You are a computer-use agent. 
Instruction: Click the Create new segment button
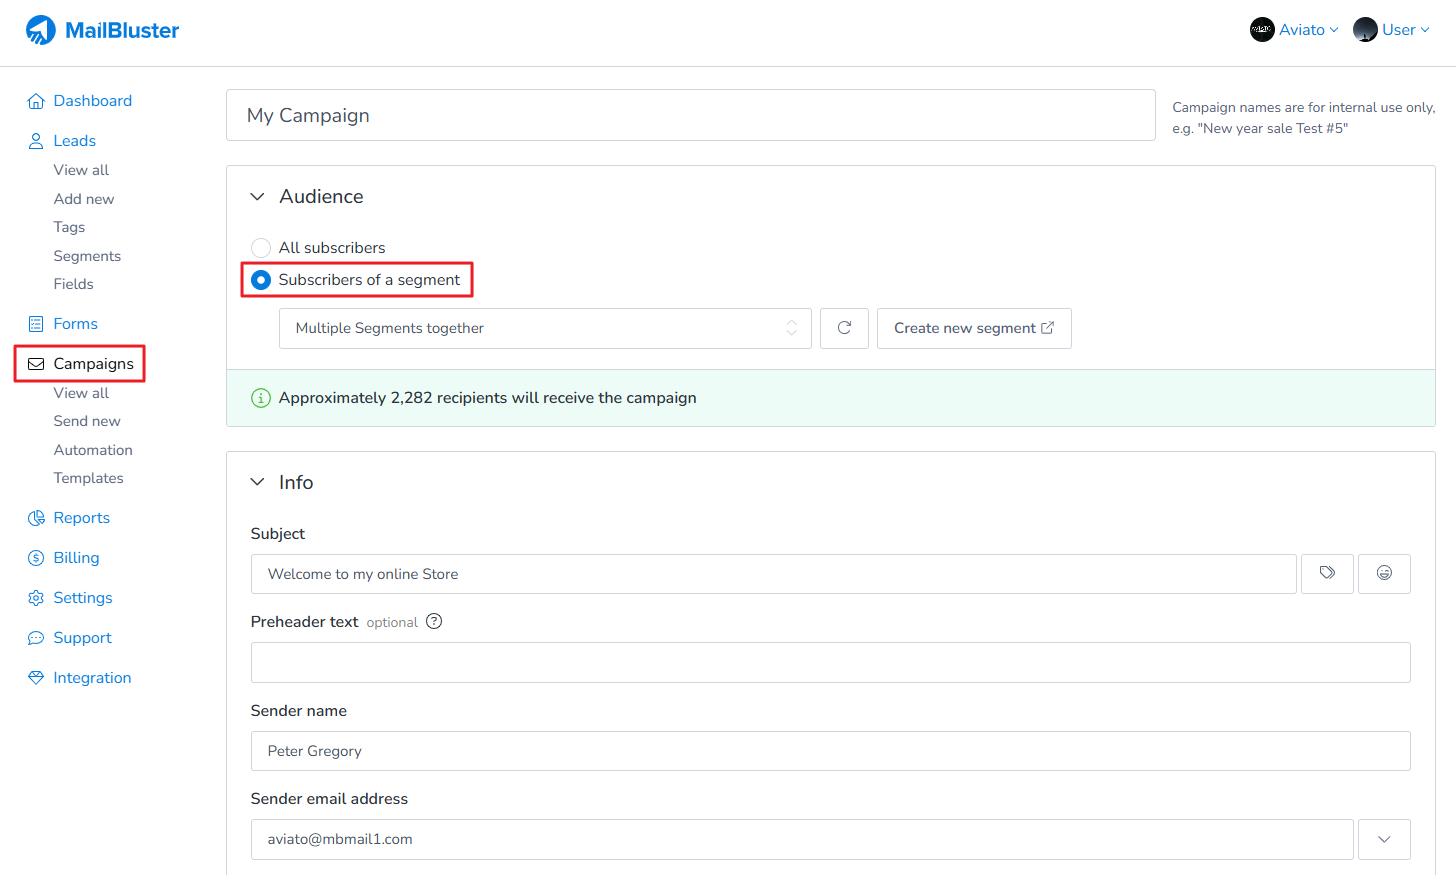pos(973,328)
